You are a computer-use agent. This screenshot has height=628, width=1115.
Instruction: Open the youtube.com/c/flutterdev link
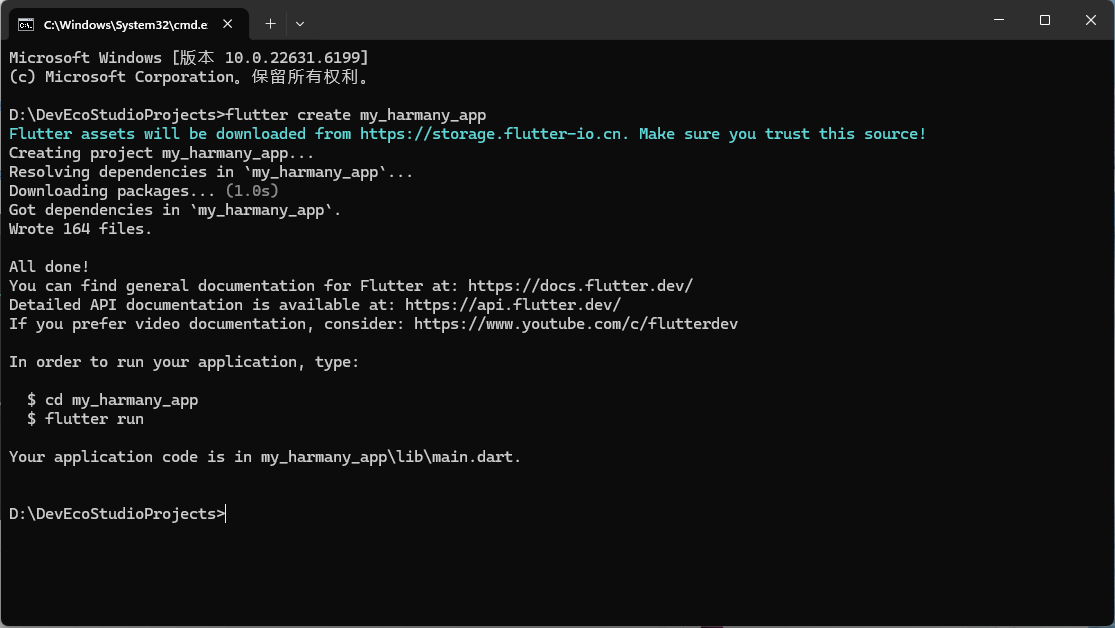tap(576, 324)
